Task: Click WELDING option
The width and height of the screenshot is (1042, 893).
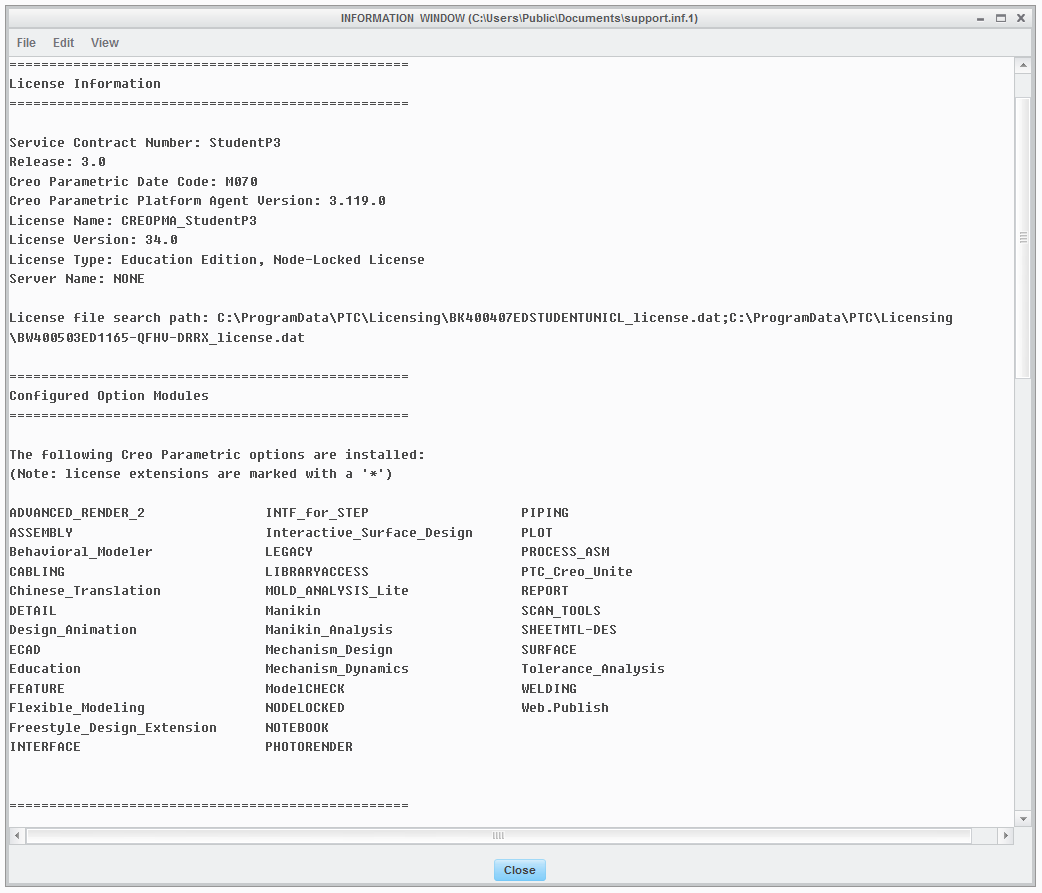Action: click(549, 689)
